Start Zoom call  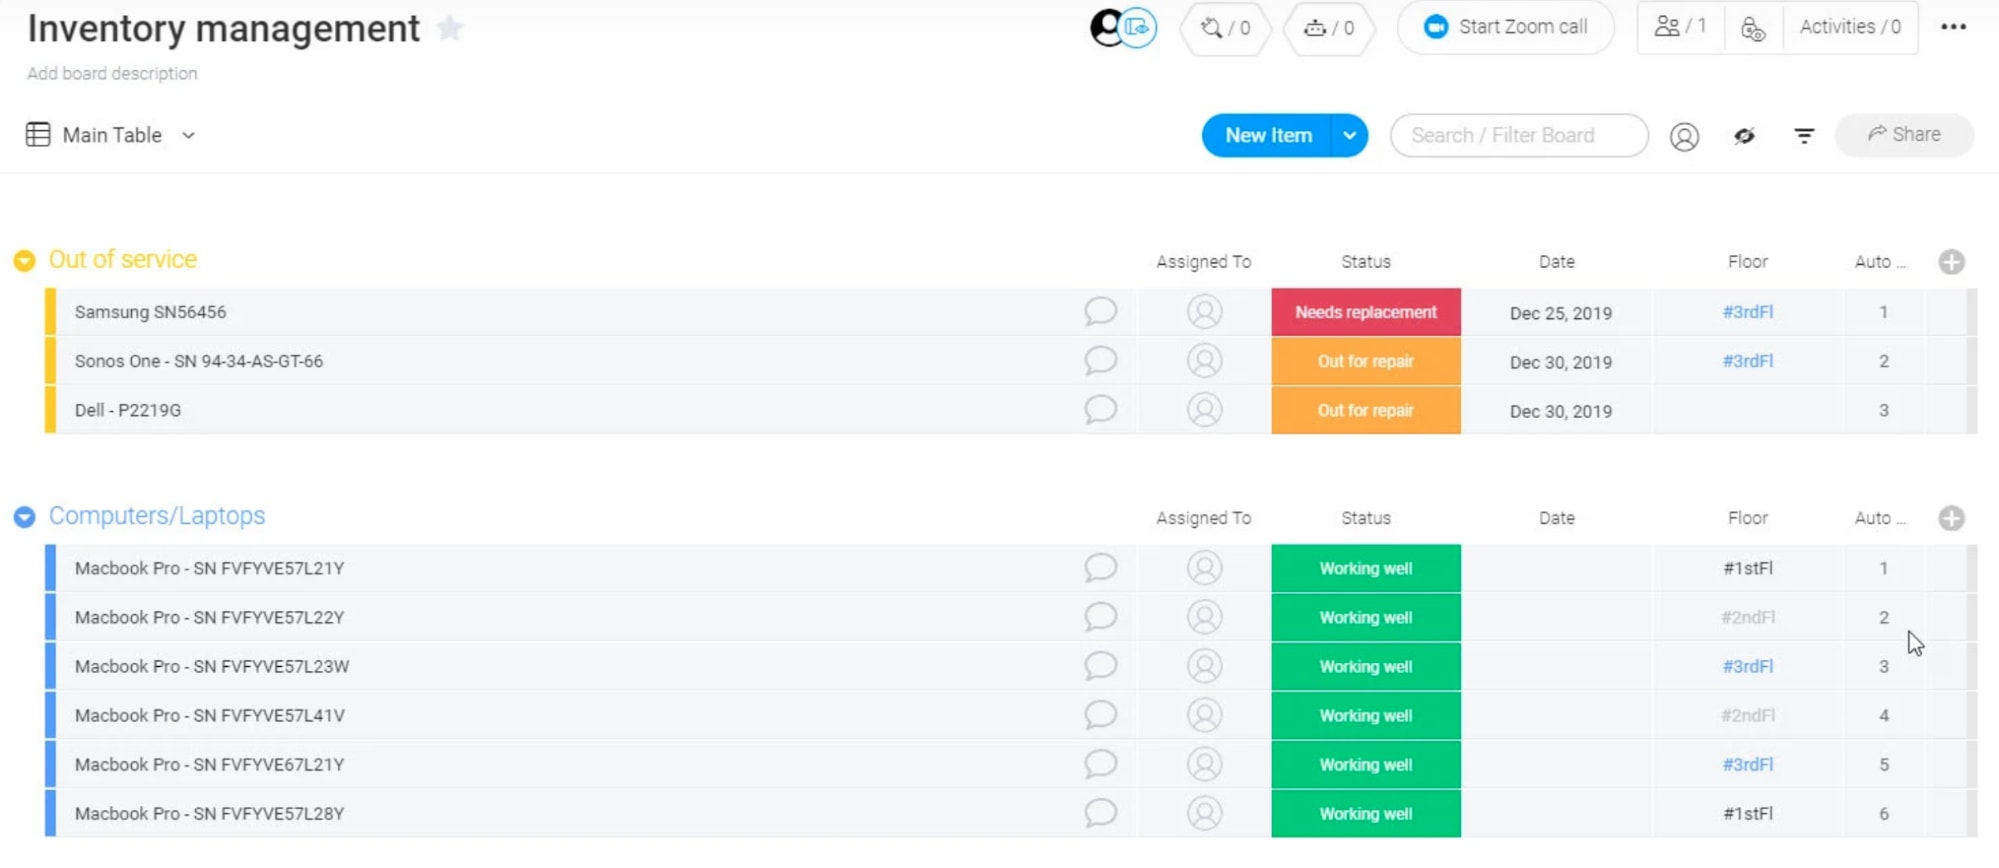[1505, 27]
